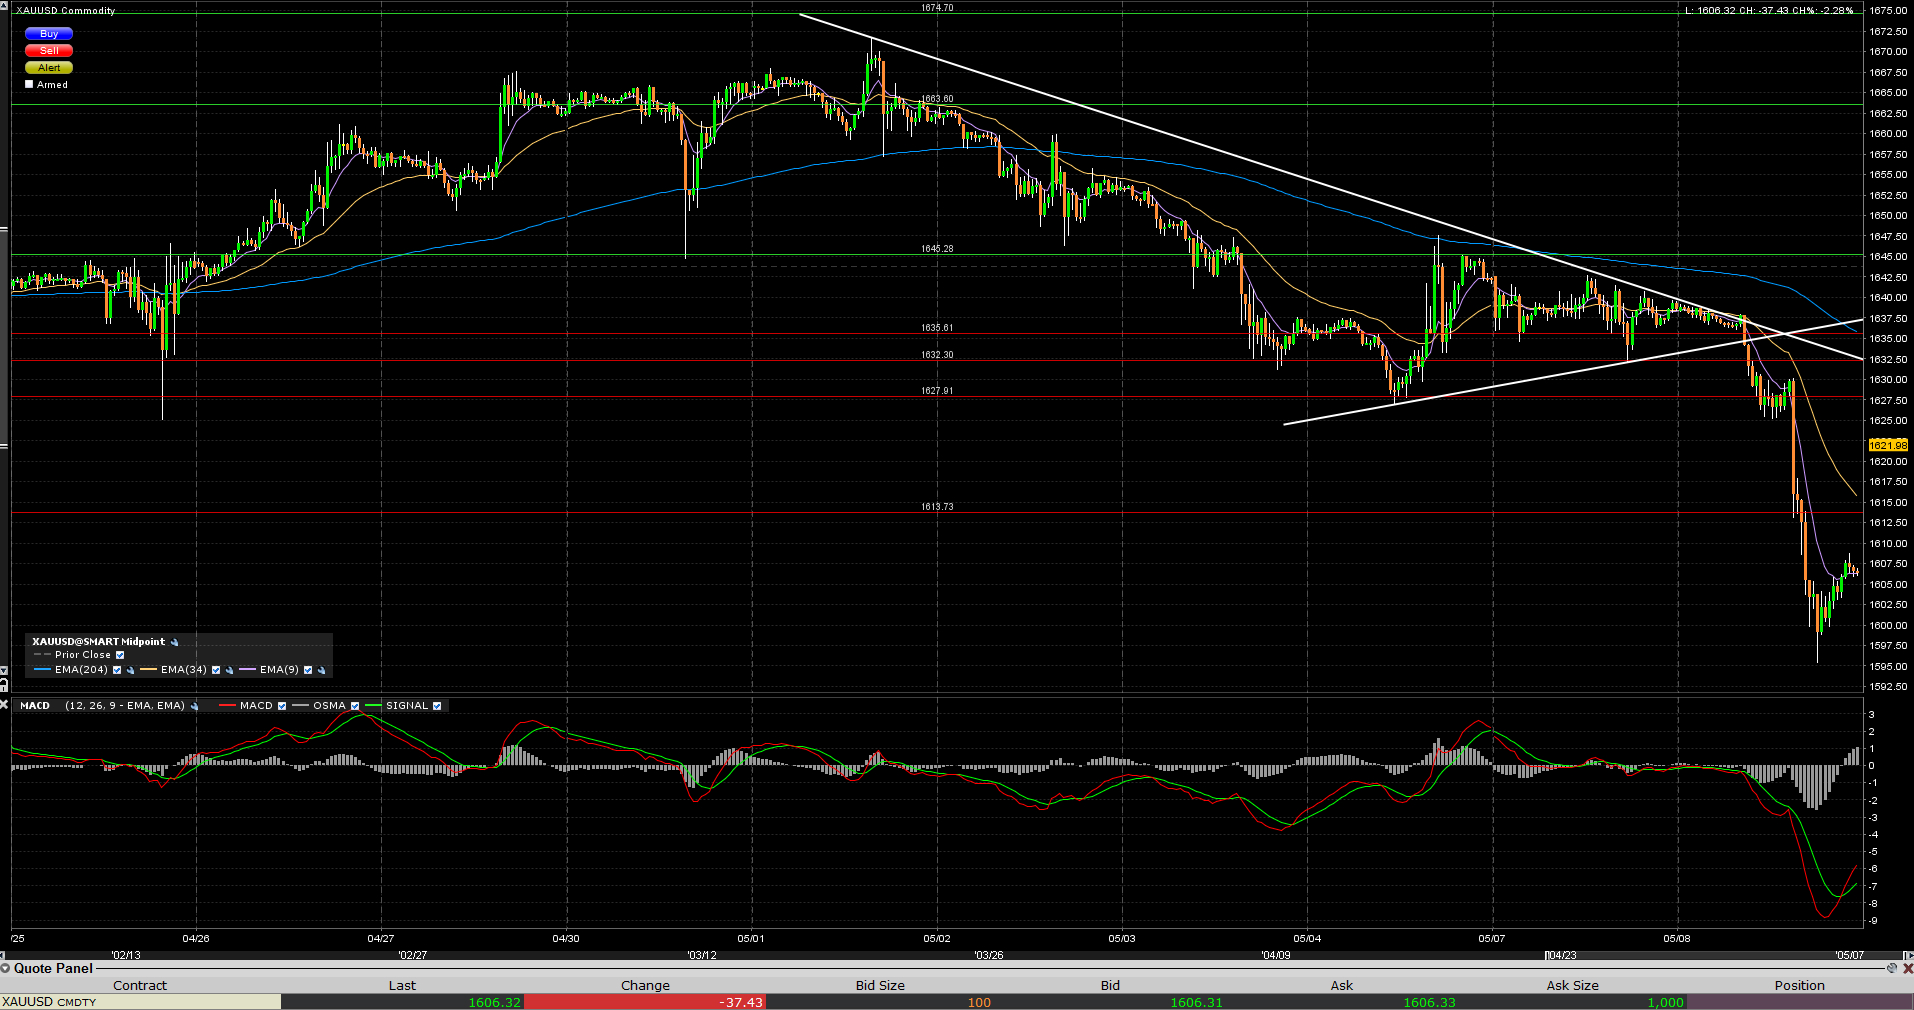This screenshot has width=1914, height=1010.
Task: Click the 1632.30 horizontal line label
Action: coord(937,355)
